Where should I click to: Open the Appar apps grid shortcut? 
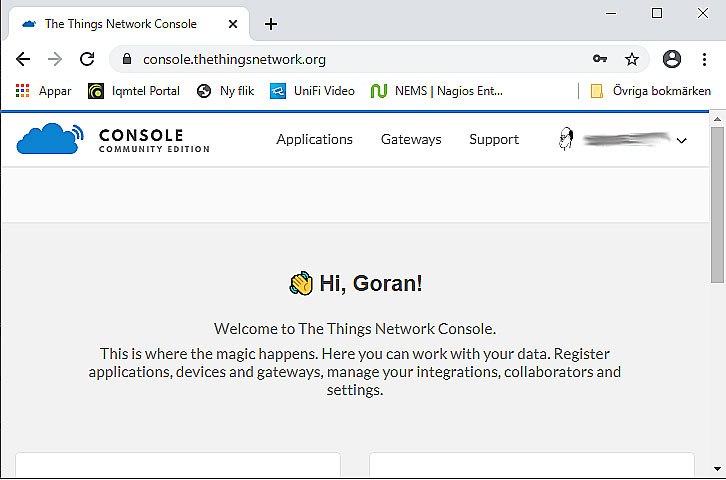44,91
